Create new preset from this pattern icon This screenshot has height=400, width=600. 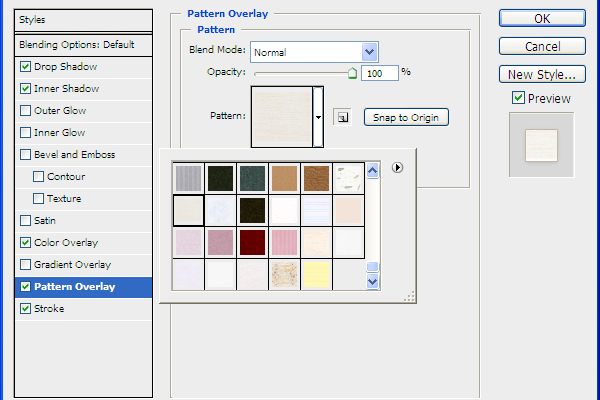(x=342, y=117)
